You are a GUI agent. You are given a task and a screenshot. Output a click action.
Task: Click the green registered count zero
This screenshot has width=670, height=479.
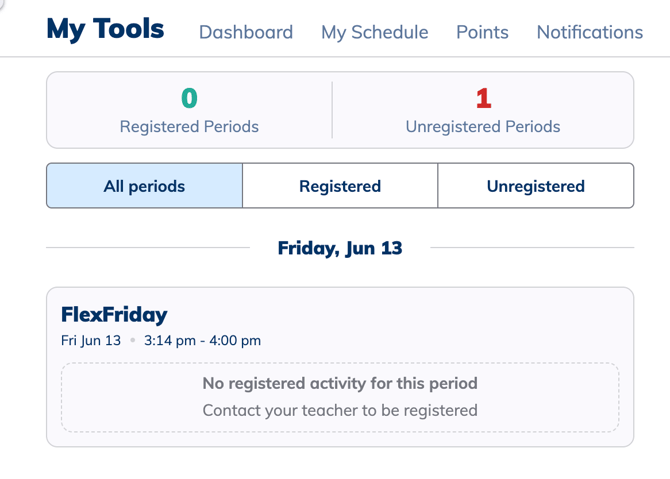click(189, 98)
